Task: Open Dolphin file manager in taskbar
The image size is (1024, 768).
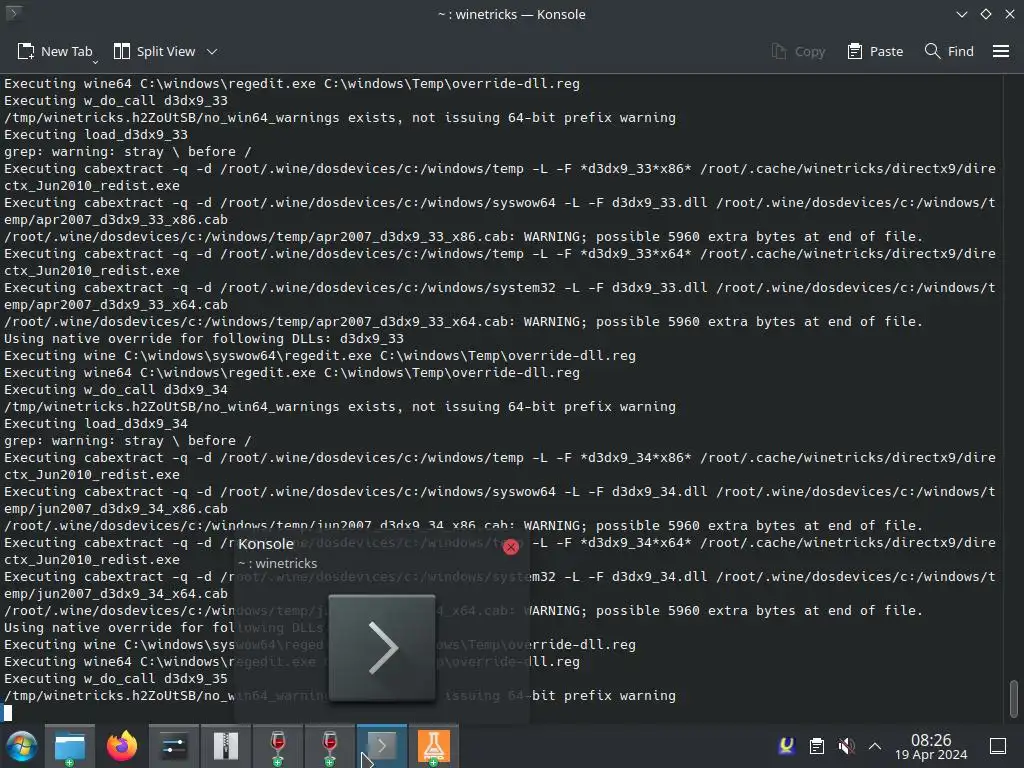Action: click(x=70, y=746)
